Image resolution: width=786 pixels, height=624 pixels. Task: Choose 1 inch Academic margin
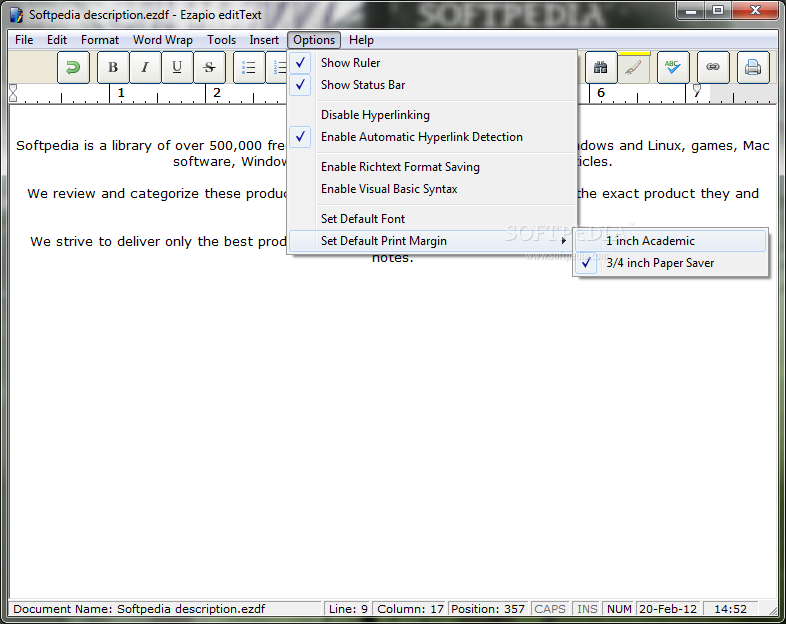point(670,241)
